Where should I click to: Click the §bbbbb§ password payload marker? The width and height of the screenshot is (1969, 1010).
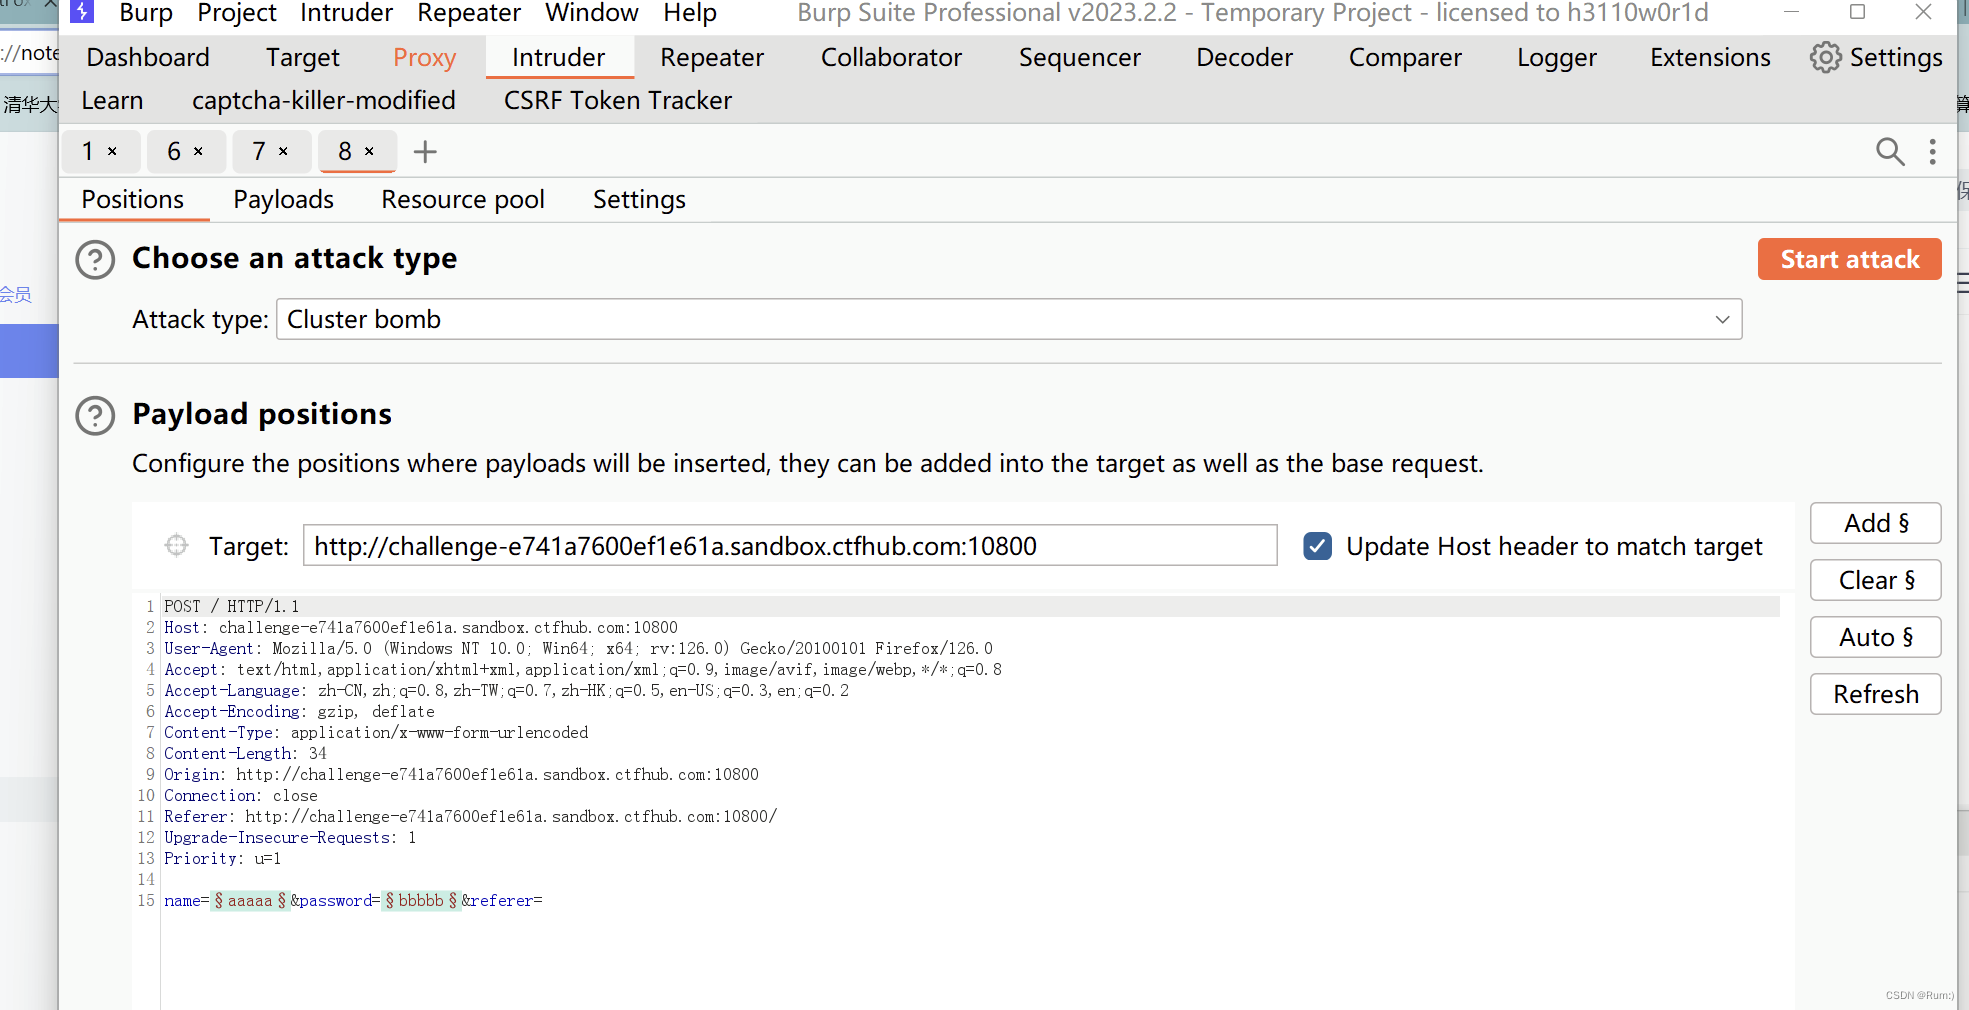[x=421, y=900]
